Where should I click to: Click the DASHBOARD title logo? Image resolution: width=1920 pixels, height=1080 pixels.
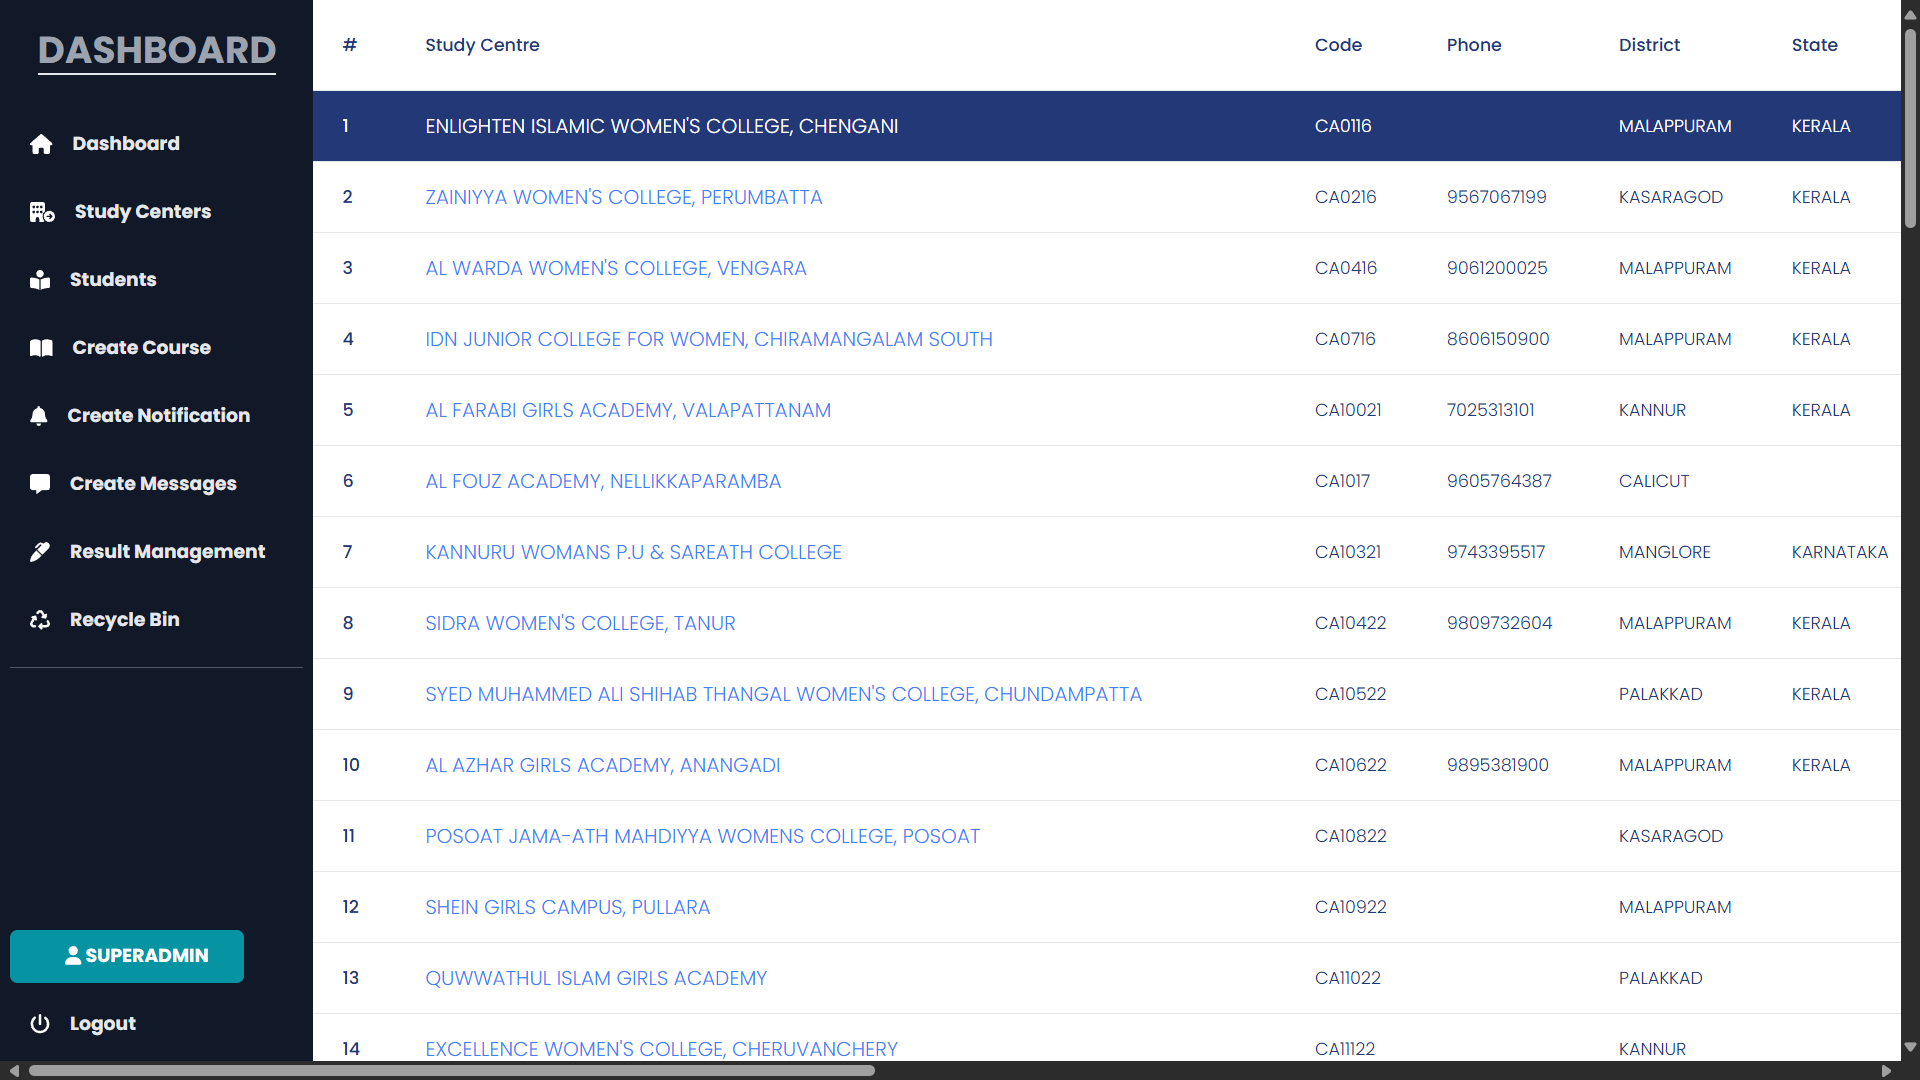(x=157, y=50)
